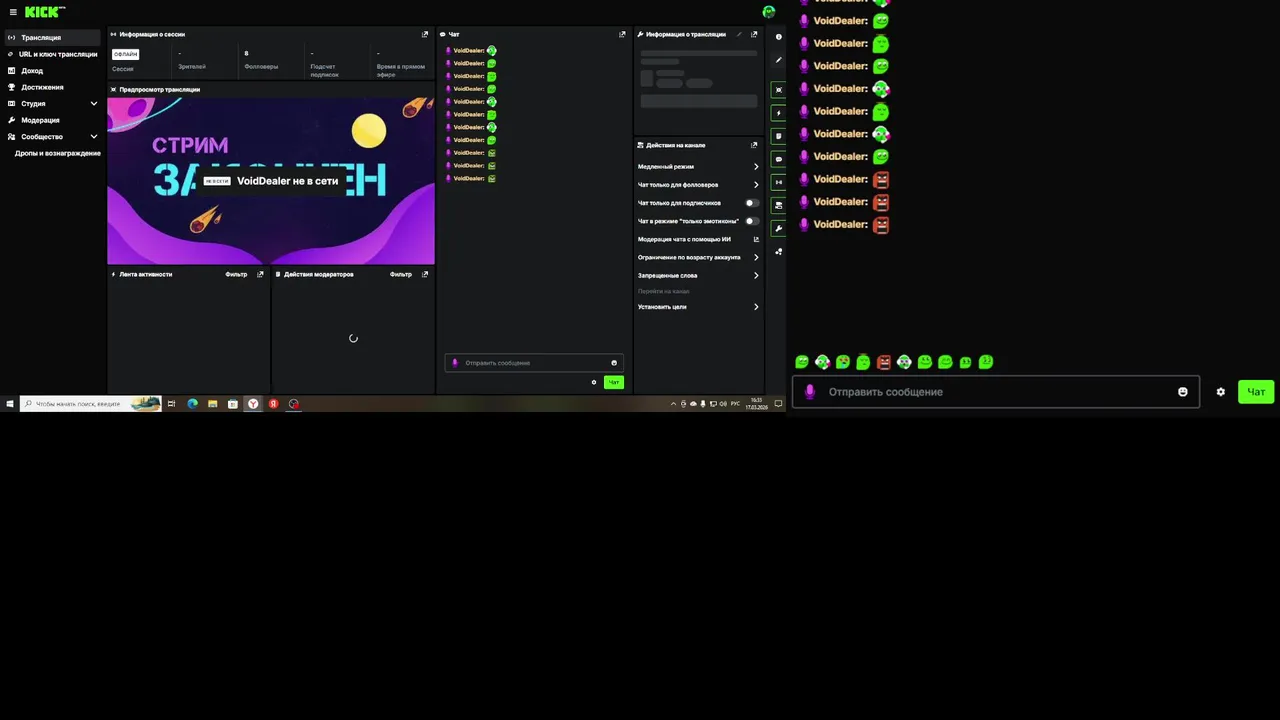The width and height of the screenshot is (1280, 720).
Task: Open settings gear beside large Чат button
Action: click(1220, 392)
